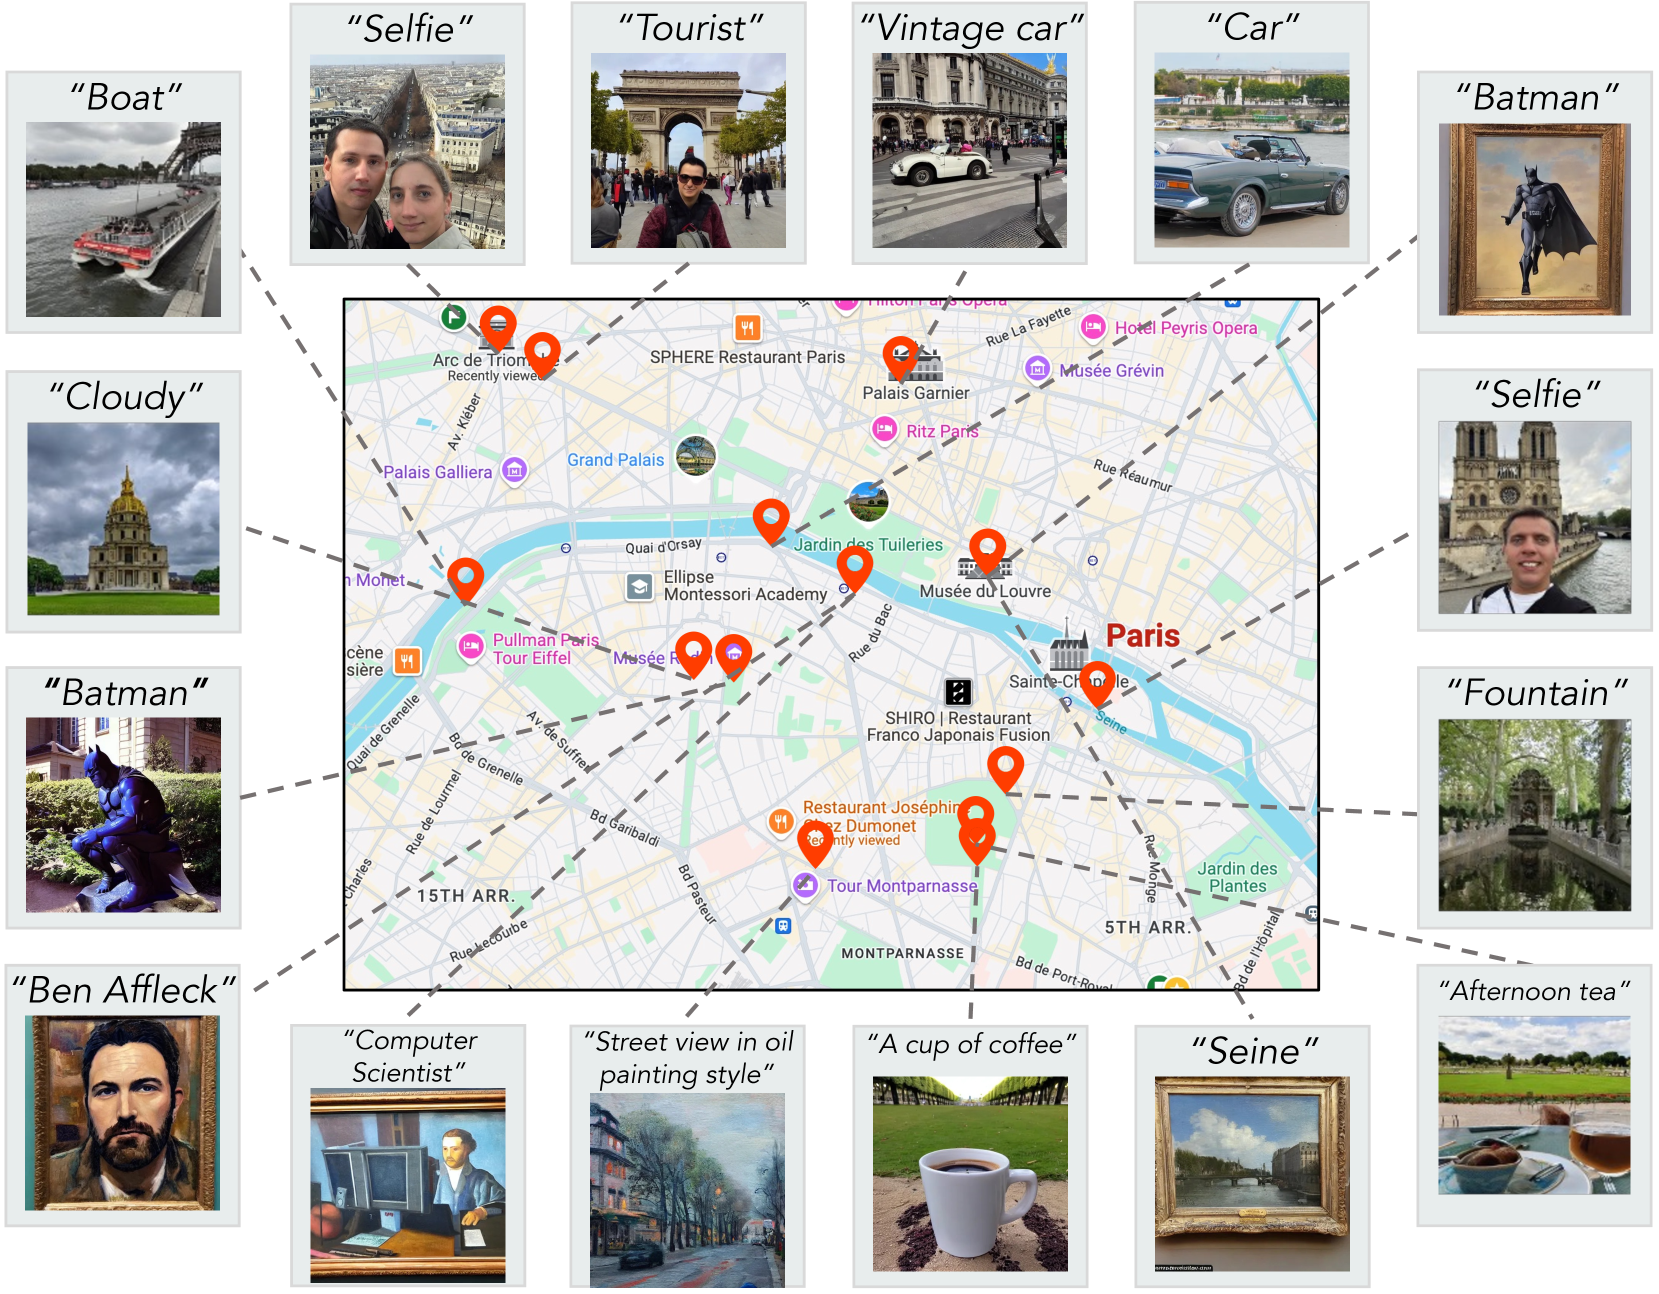The image size is (1659, 1294).
Task: Click the blue transit icon above MONTPARNASSE label
Action: [783, 926]
